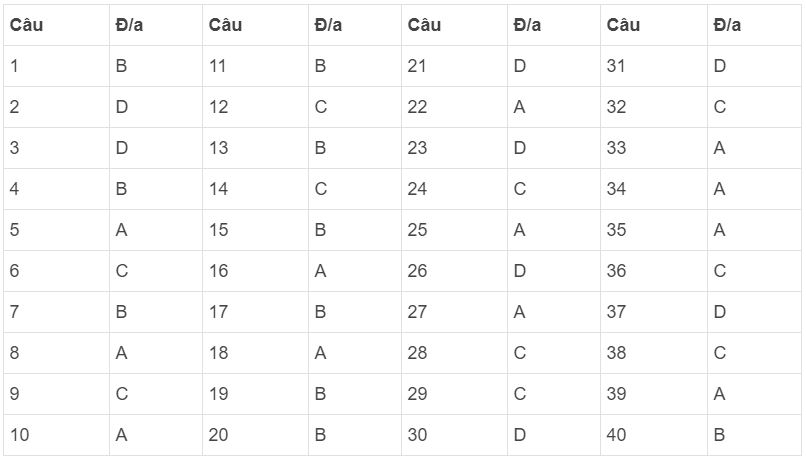The image size is (806, 460).
Task: Select answer C next to question 28
Action: (x=520, y=353)
